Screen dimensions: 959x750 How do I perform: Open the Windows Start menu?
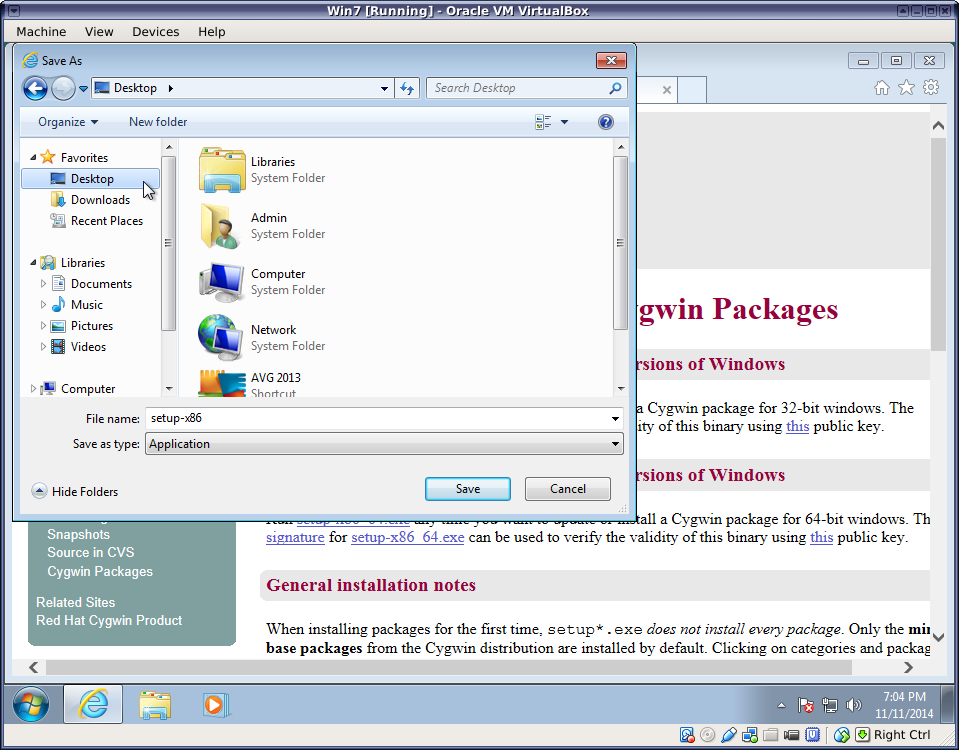click(31, 705)
